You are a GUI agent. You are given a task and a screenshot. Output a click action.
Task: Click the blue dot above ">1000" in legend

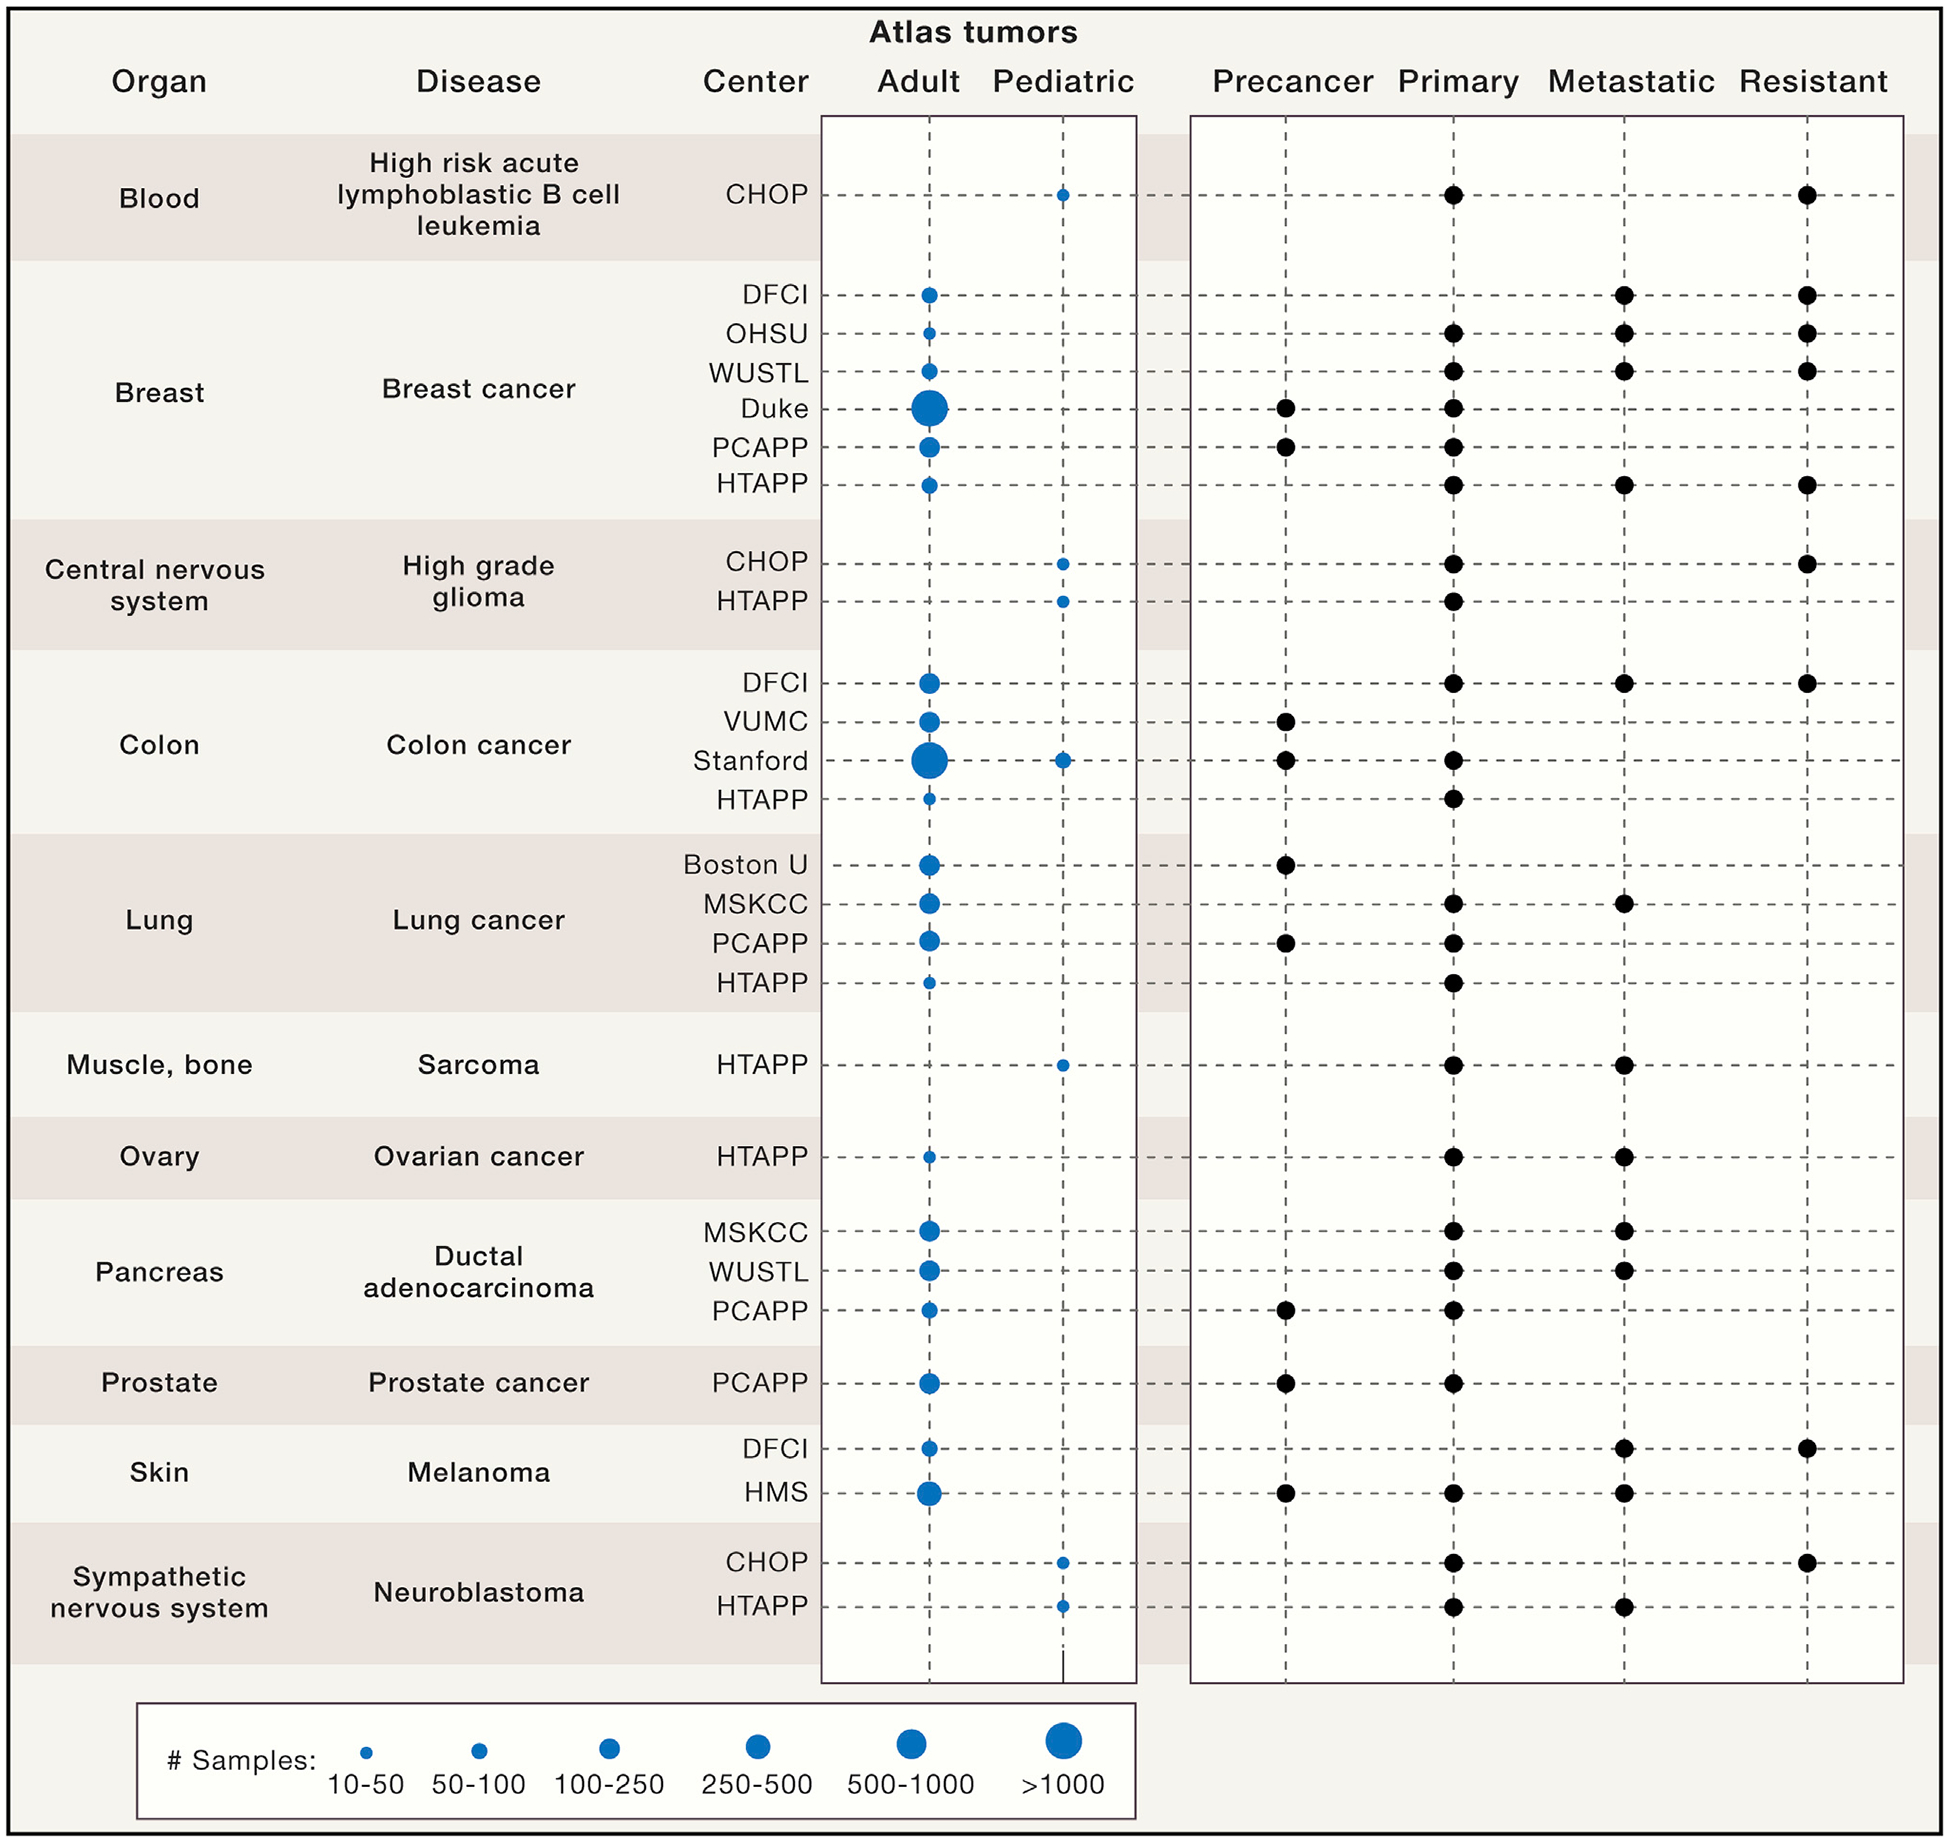pyautogui.click(x=1063, y=1741)
